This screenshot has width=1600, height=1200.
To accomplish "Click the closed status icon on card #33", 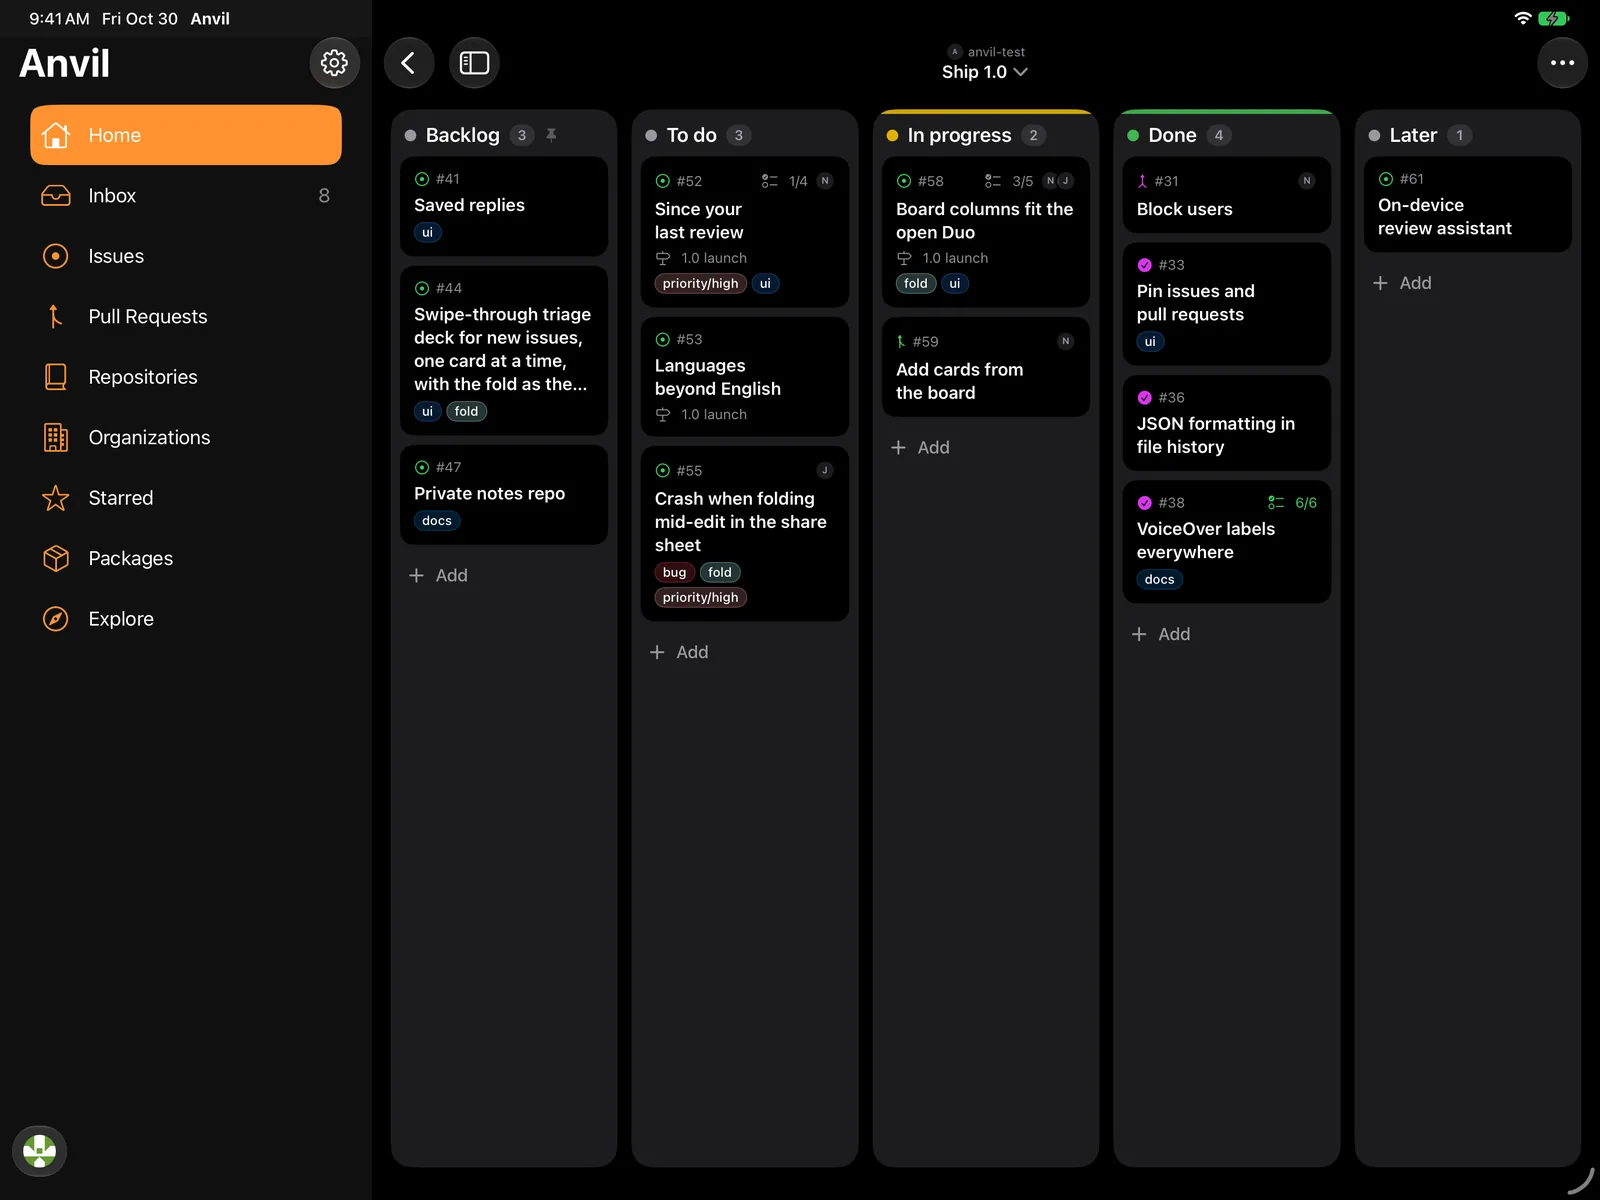I will click(x=1145, y=265).
